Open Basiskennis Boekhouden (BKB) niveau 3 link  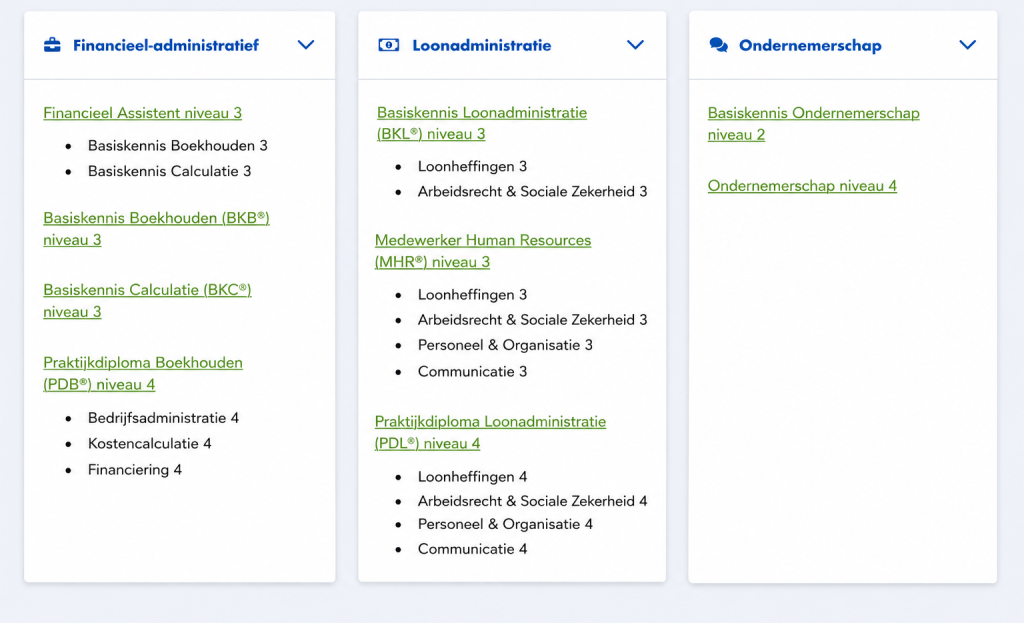156,229
